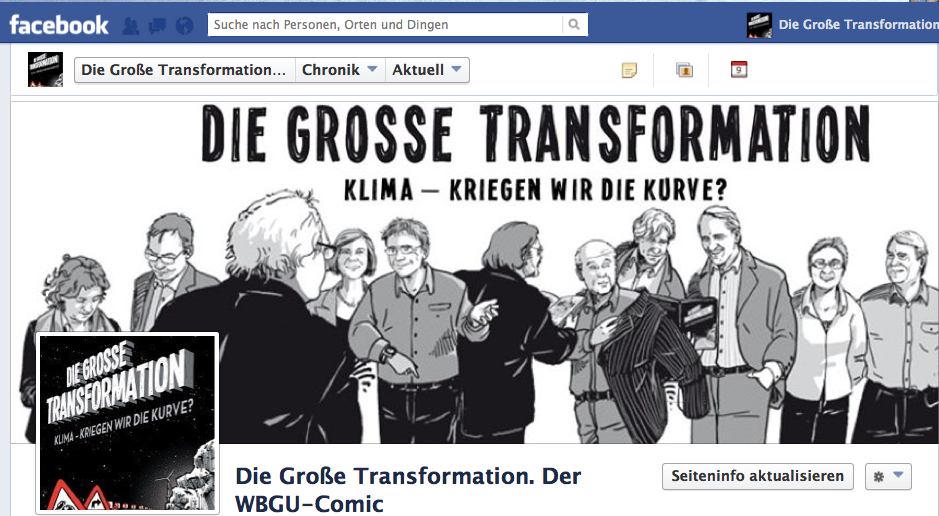
Task: Expand the Aktuell dropdown
Action: pos(427,70)
